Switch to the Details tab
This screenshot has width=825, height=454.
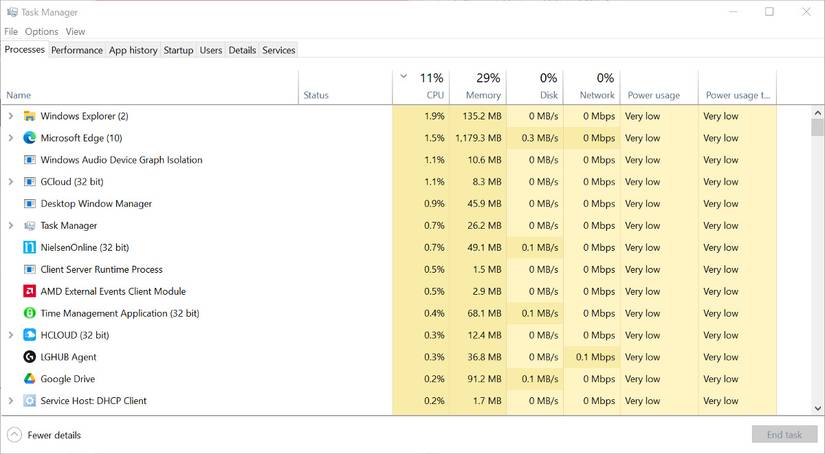click(242, 50)
